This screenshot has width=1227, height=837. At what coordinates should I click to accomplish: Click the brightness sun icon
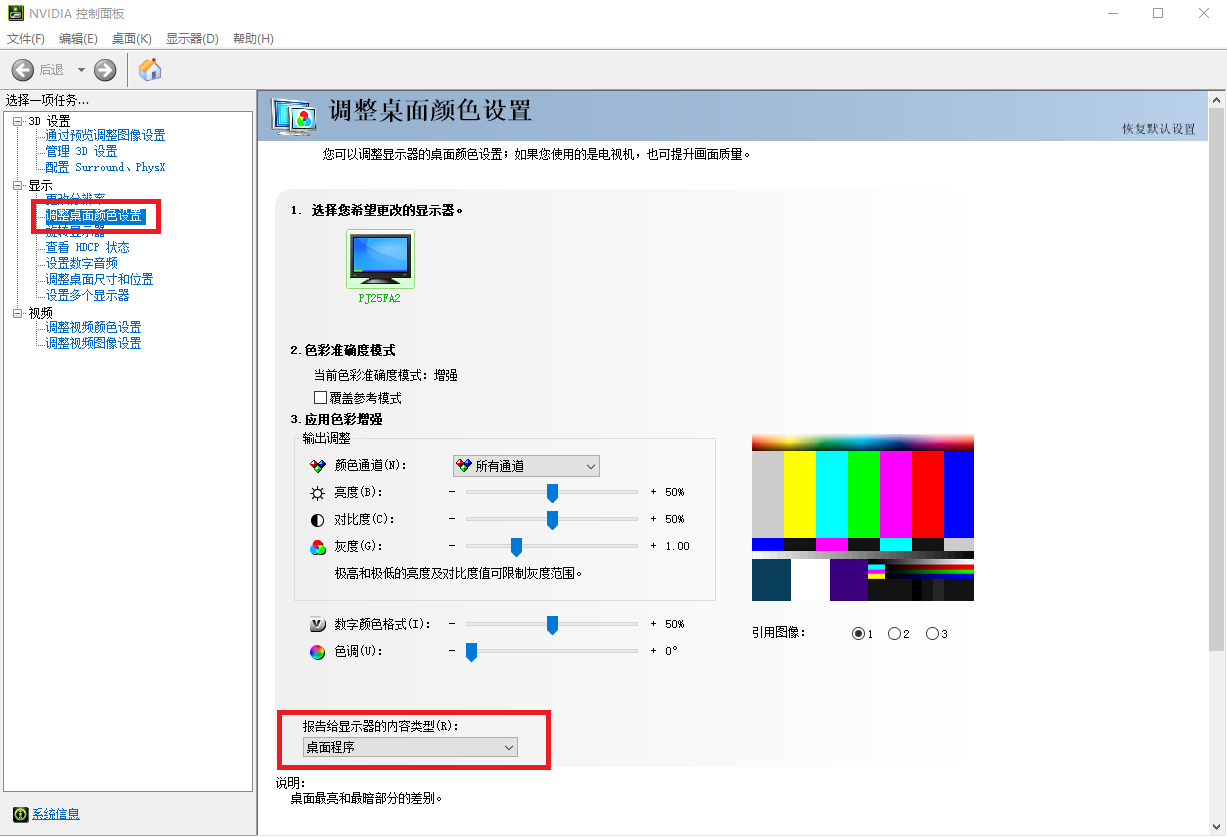coord(318,493)
